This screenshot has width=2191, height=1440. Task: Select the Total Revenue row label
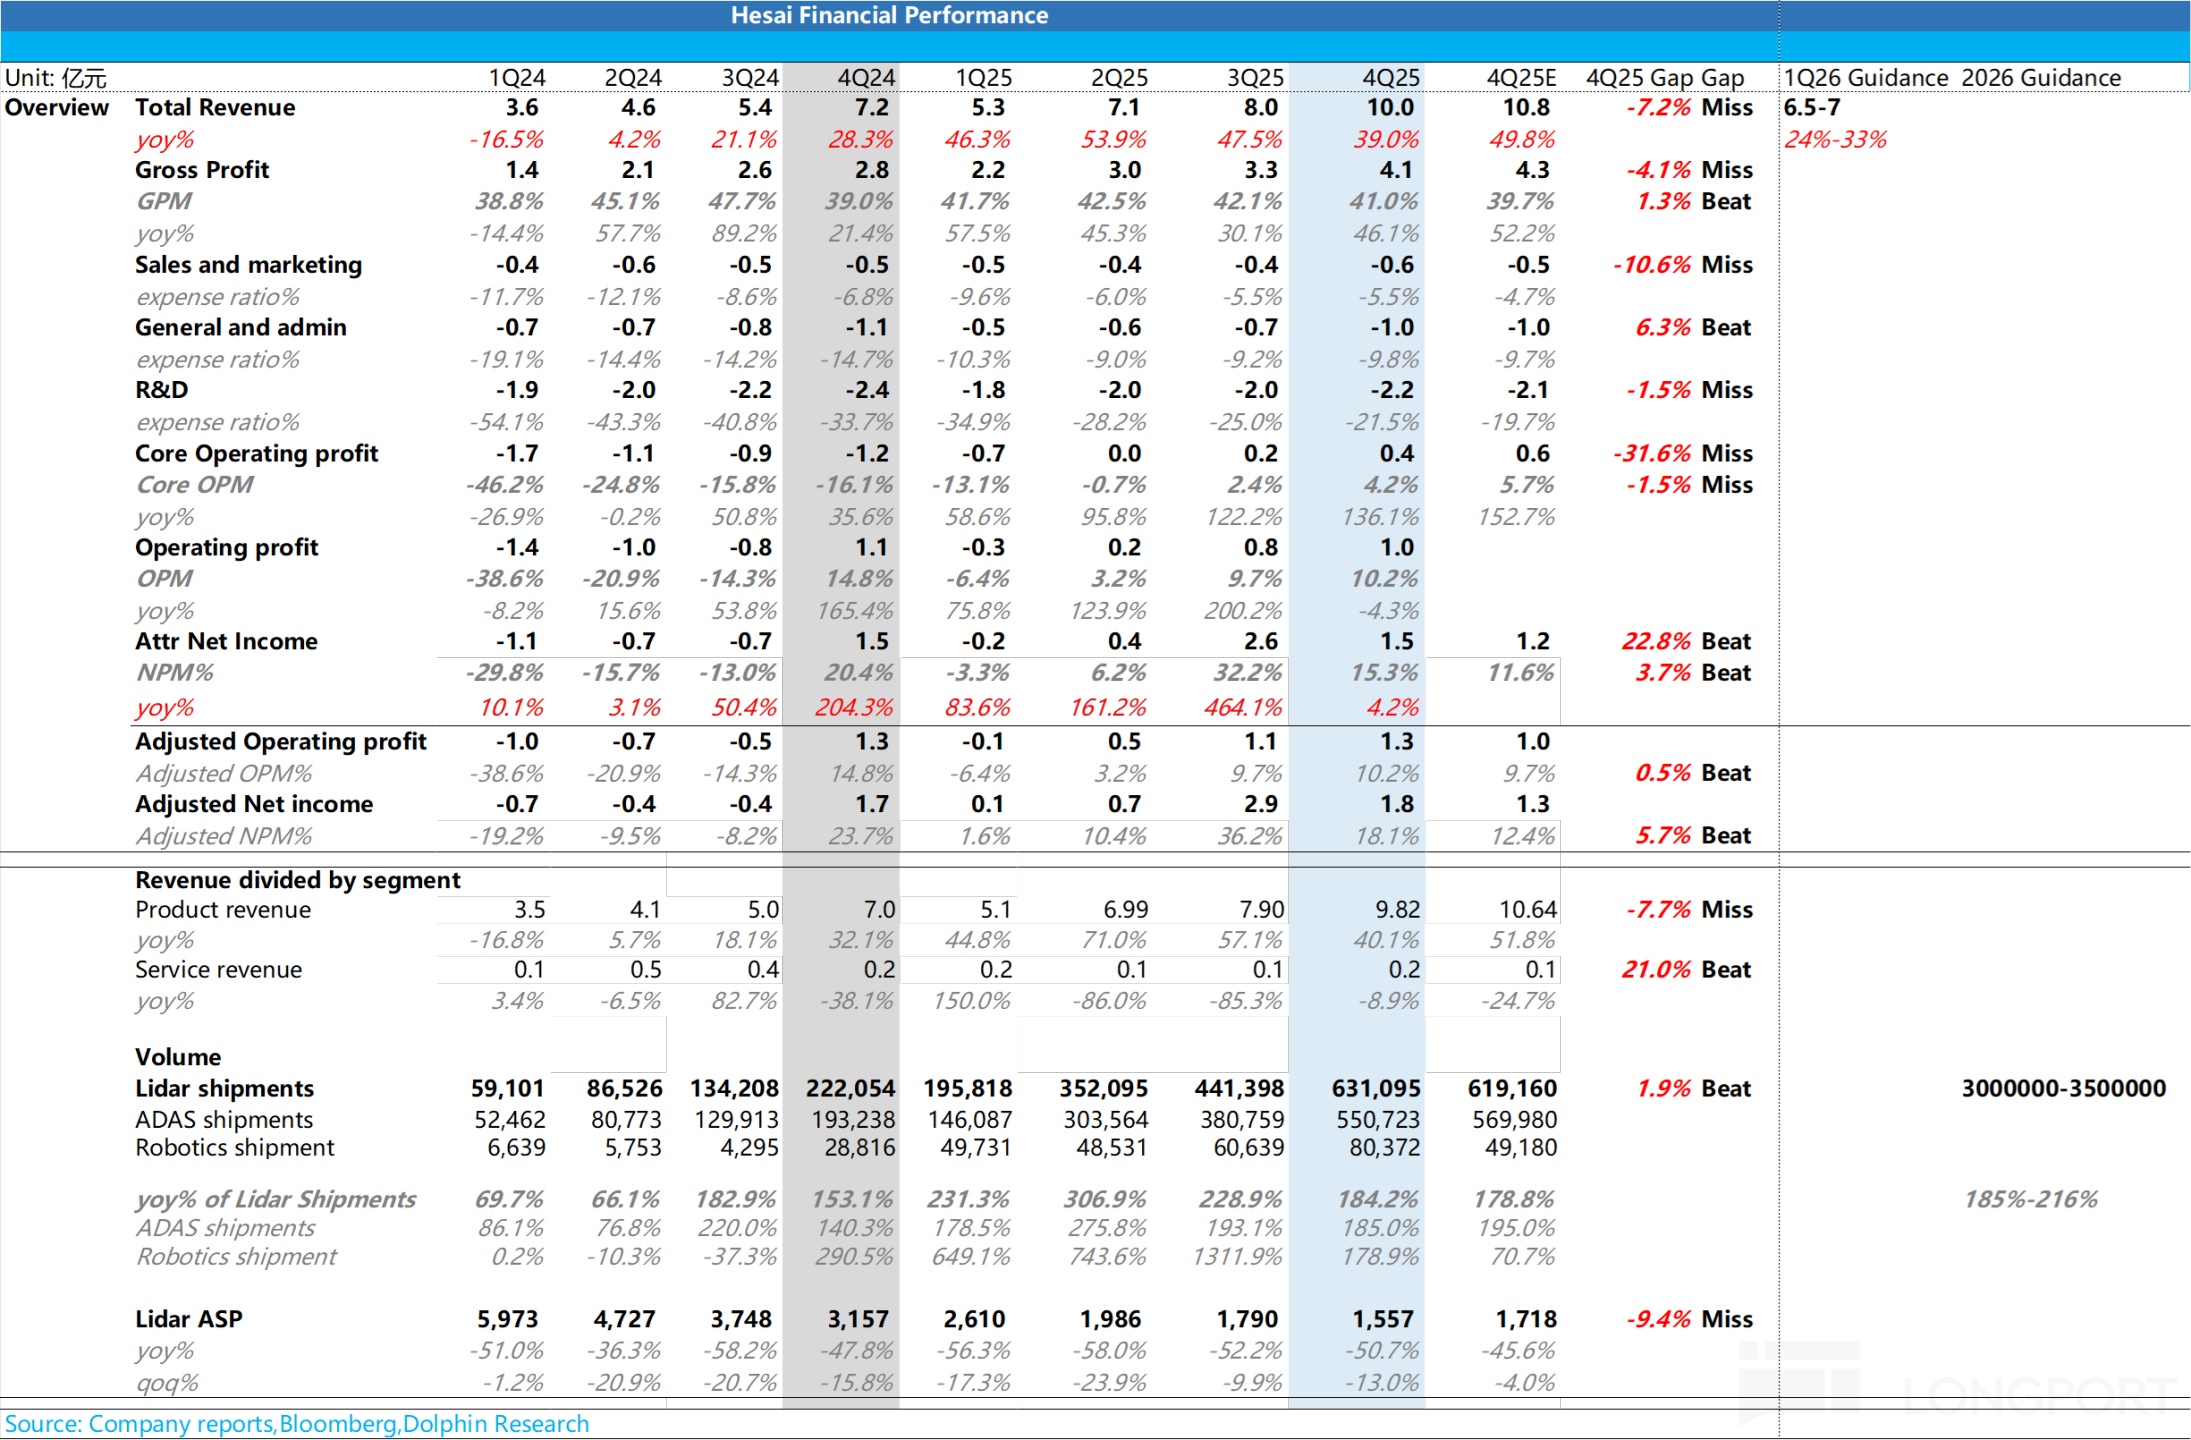215,107
